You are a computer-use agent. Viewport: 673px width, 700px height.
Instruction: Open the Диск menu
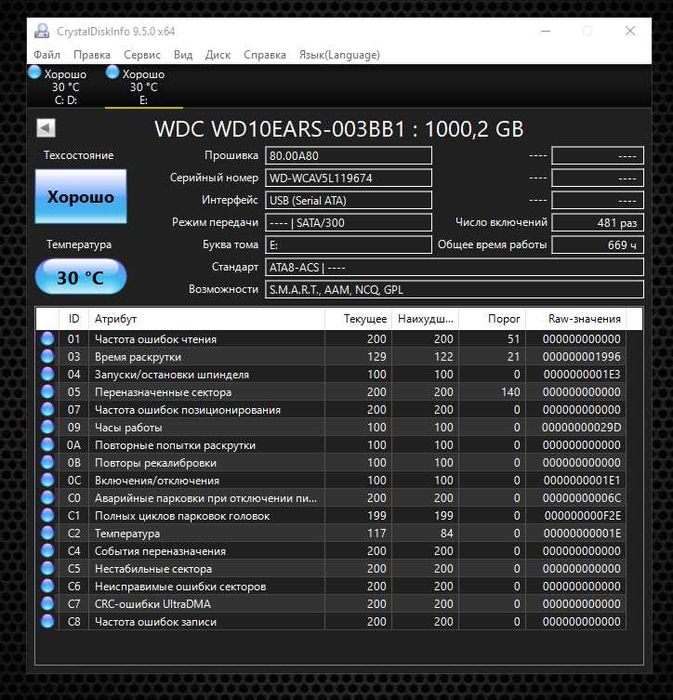click(x=218, y=54)
